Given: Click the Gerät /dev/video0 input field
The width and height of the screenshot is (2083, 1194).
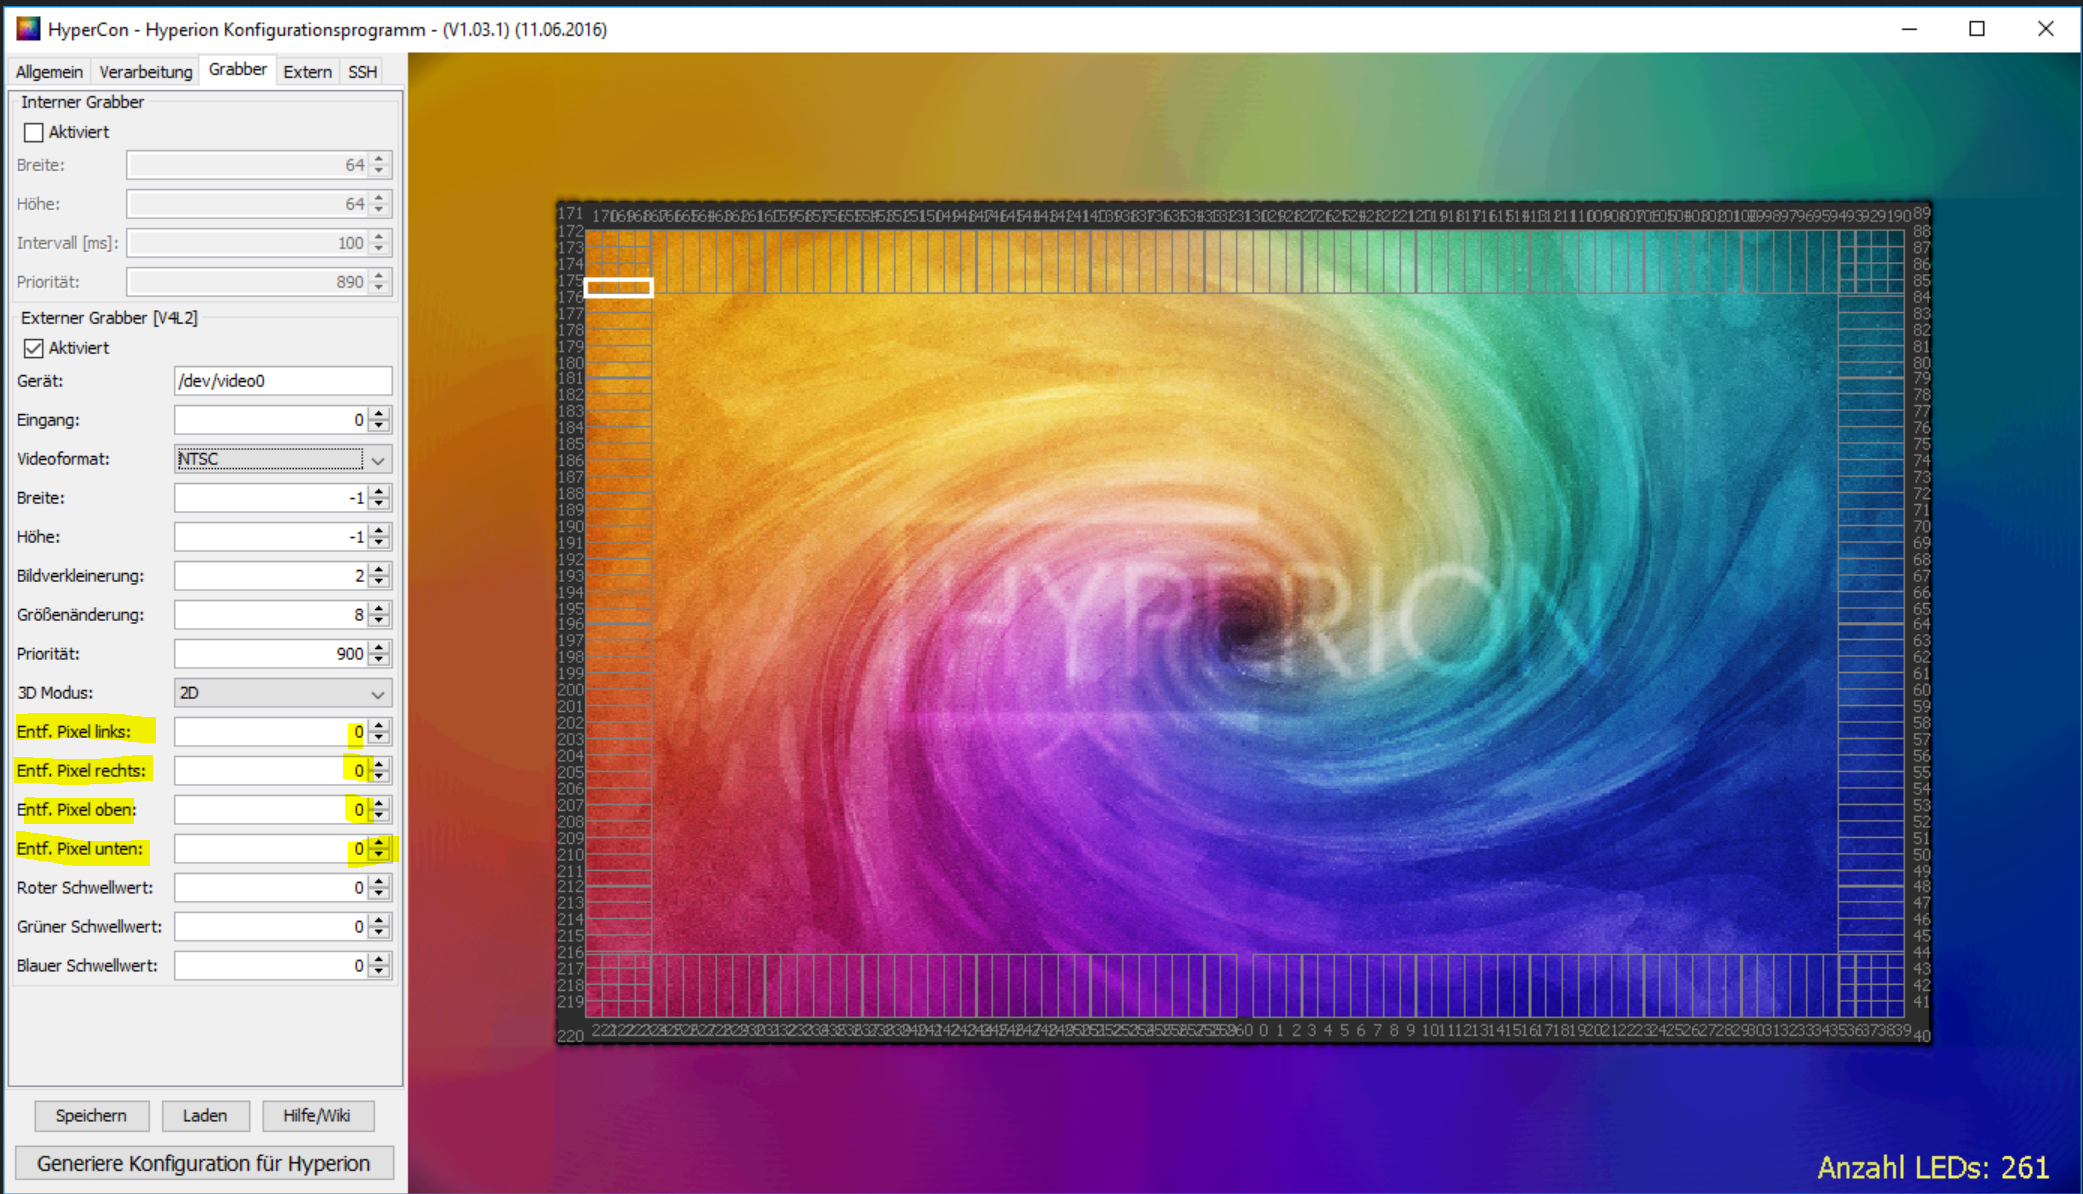Looking at the screenshot, I should pyautogui.click(x=282, y=381).
